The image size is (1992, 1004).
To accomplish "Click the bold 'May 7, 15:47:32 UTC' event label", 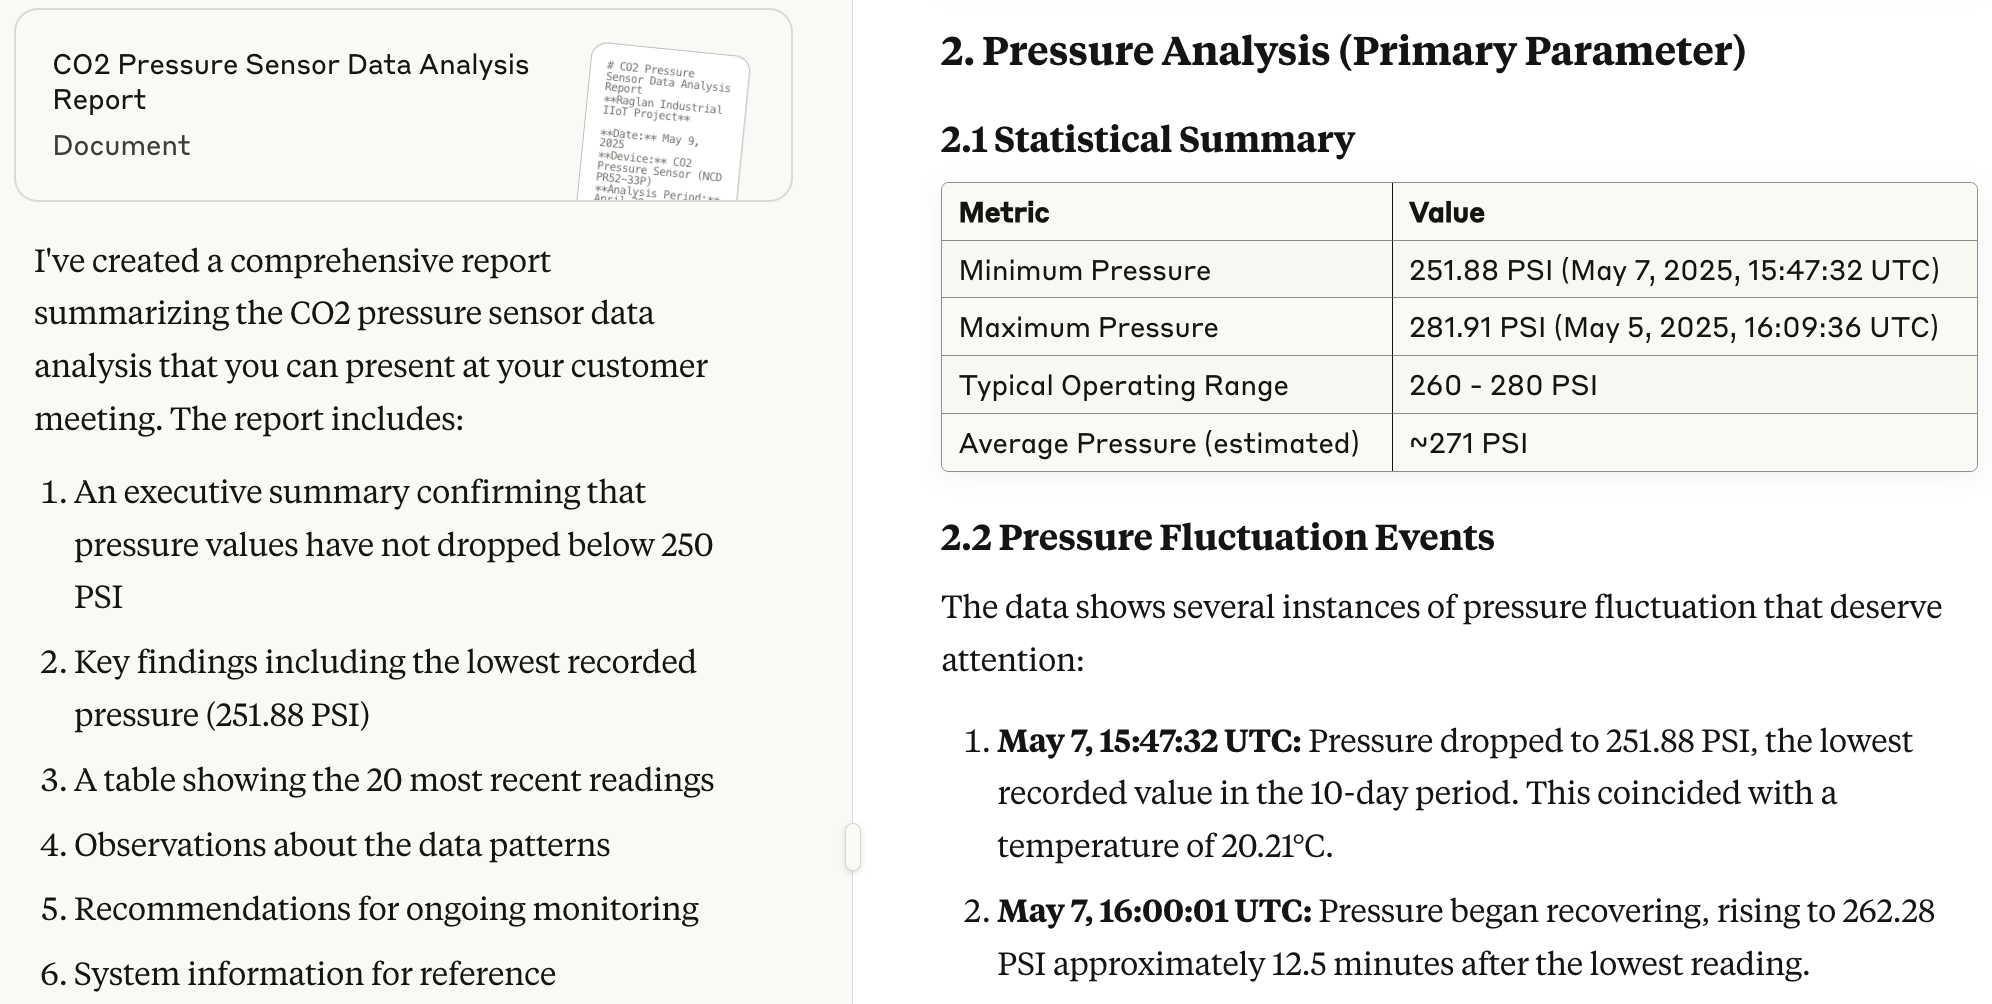I will (x=1149, y=741).
